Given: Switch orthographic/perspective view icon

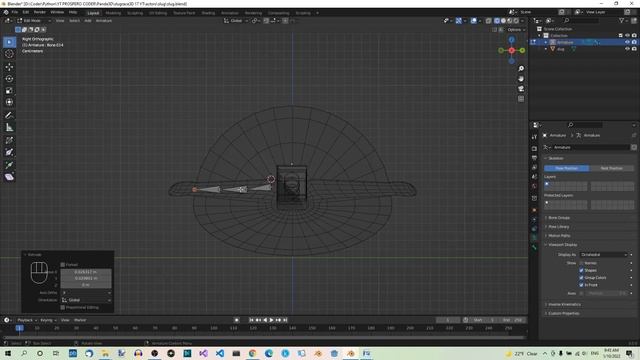Looking at the screenshot, I should [521, 99].
